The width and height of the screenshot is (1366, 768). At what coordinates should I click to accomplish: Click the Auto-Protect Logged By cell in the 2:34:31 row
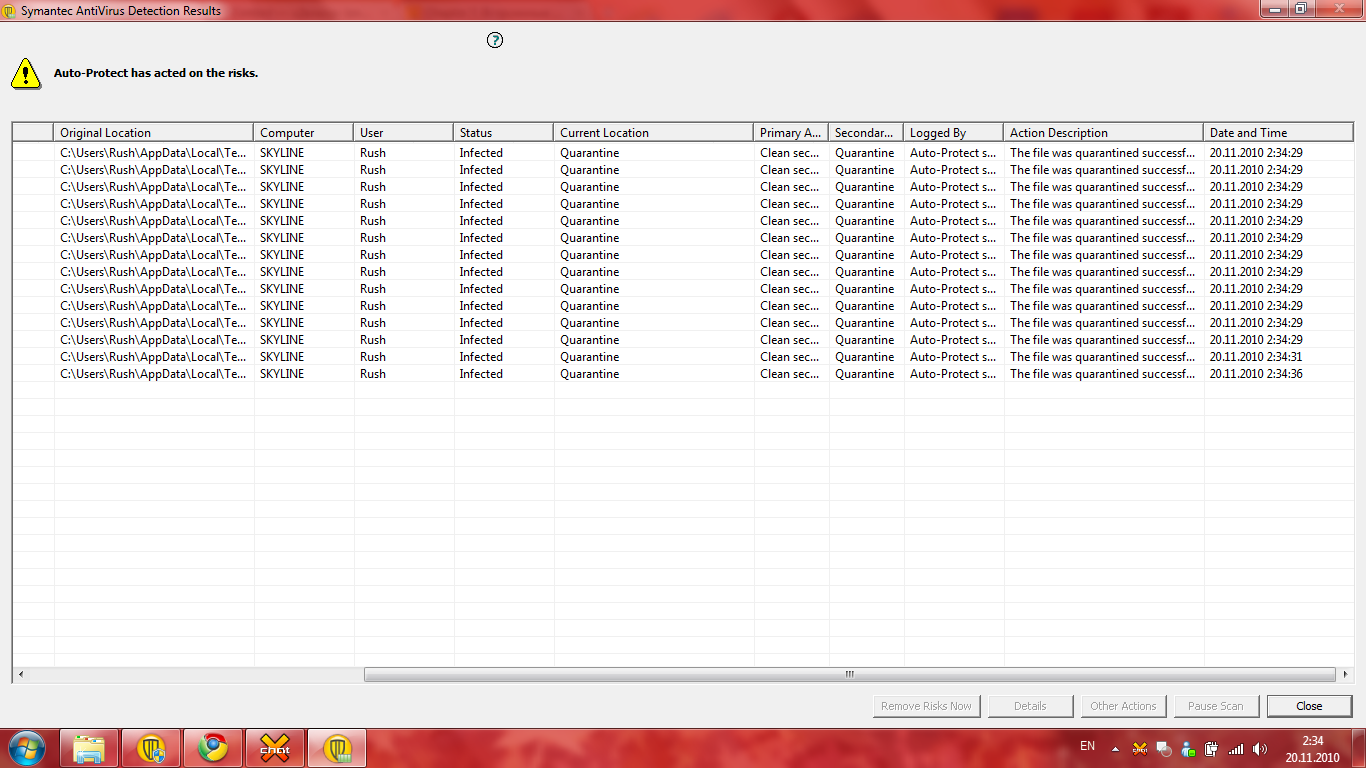point(953,357)
